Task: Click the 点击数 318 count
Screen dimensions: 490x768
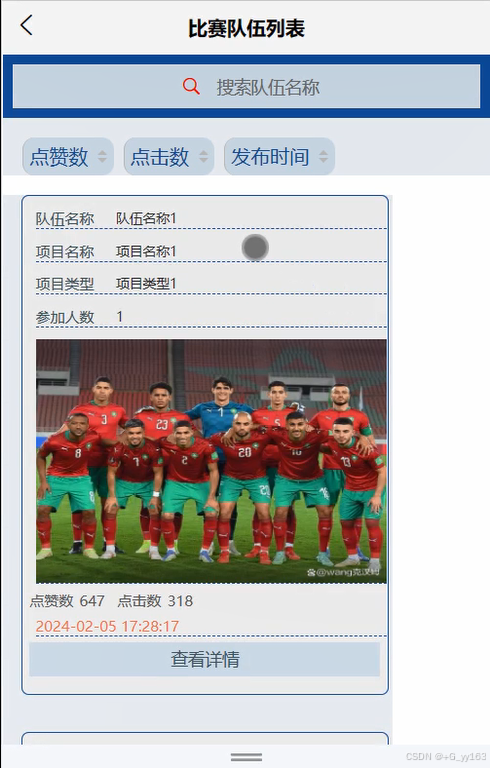Action: pyautogui.click(x=155, y=601)
